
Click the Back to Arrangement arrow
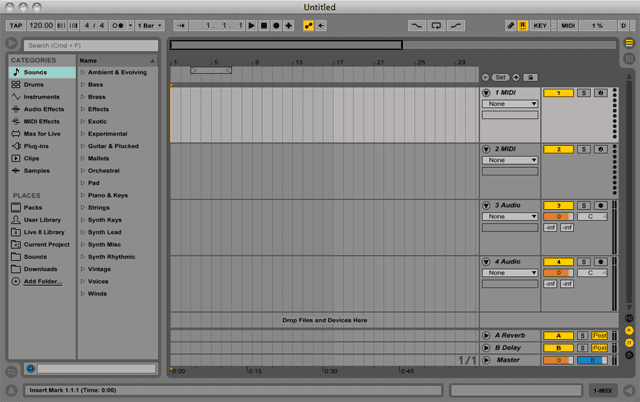pos(321,26)
